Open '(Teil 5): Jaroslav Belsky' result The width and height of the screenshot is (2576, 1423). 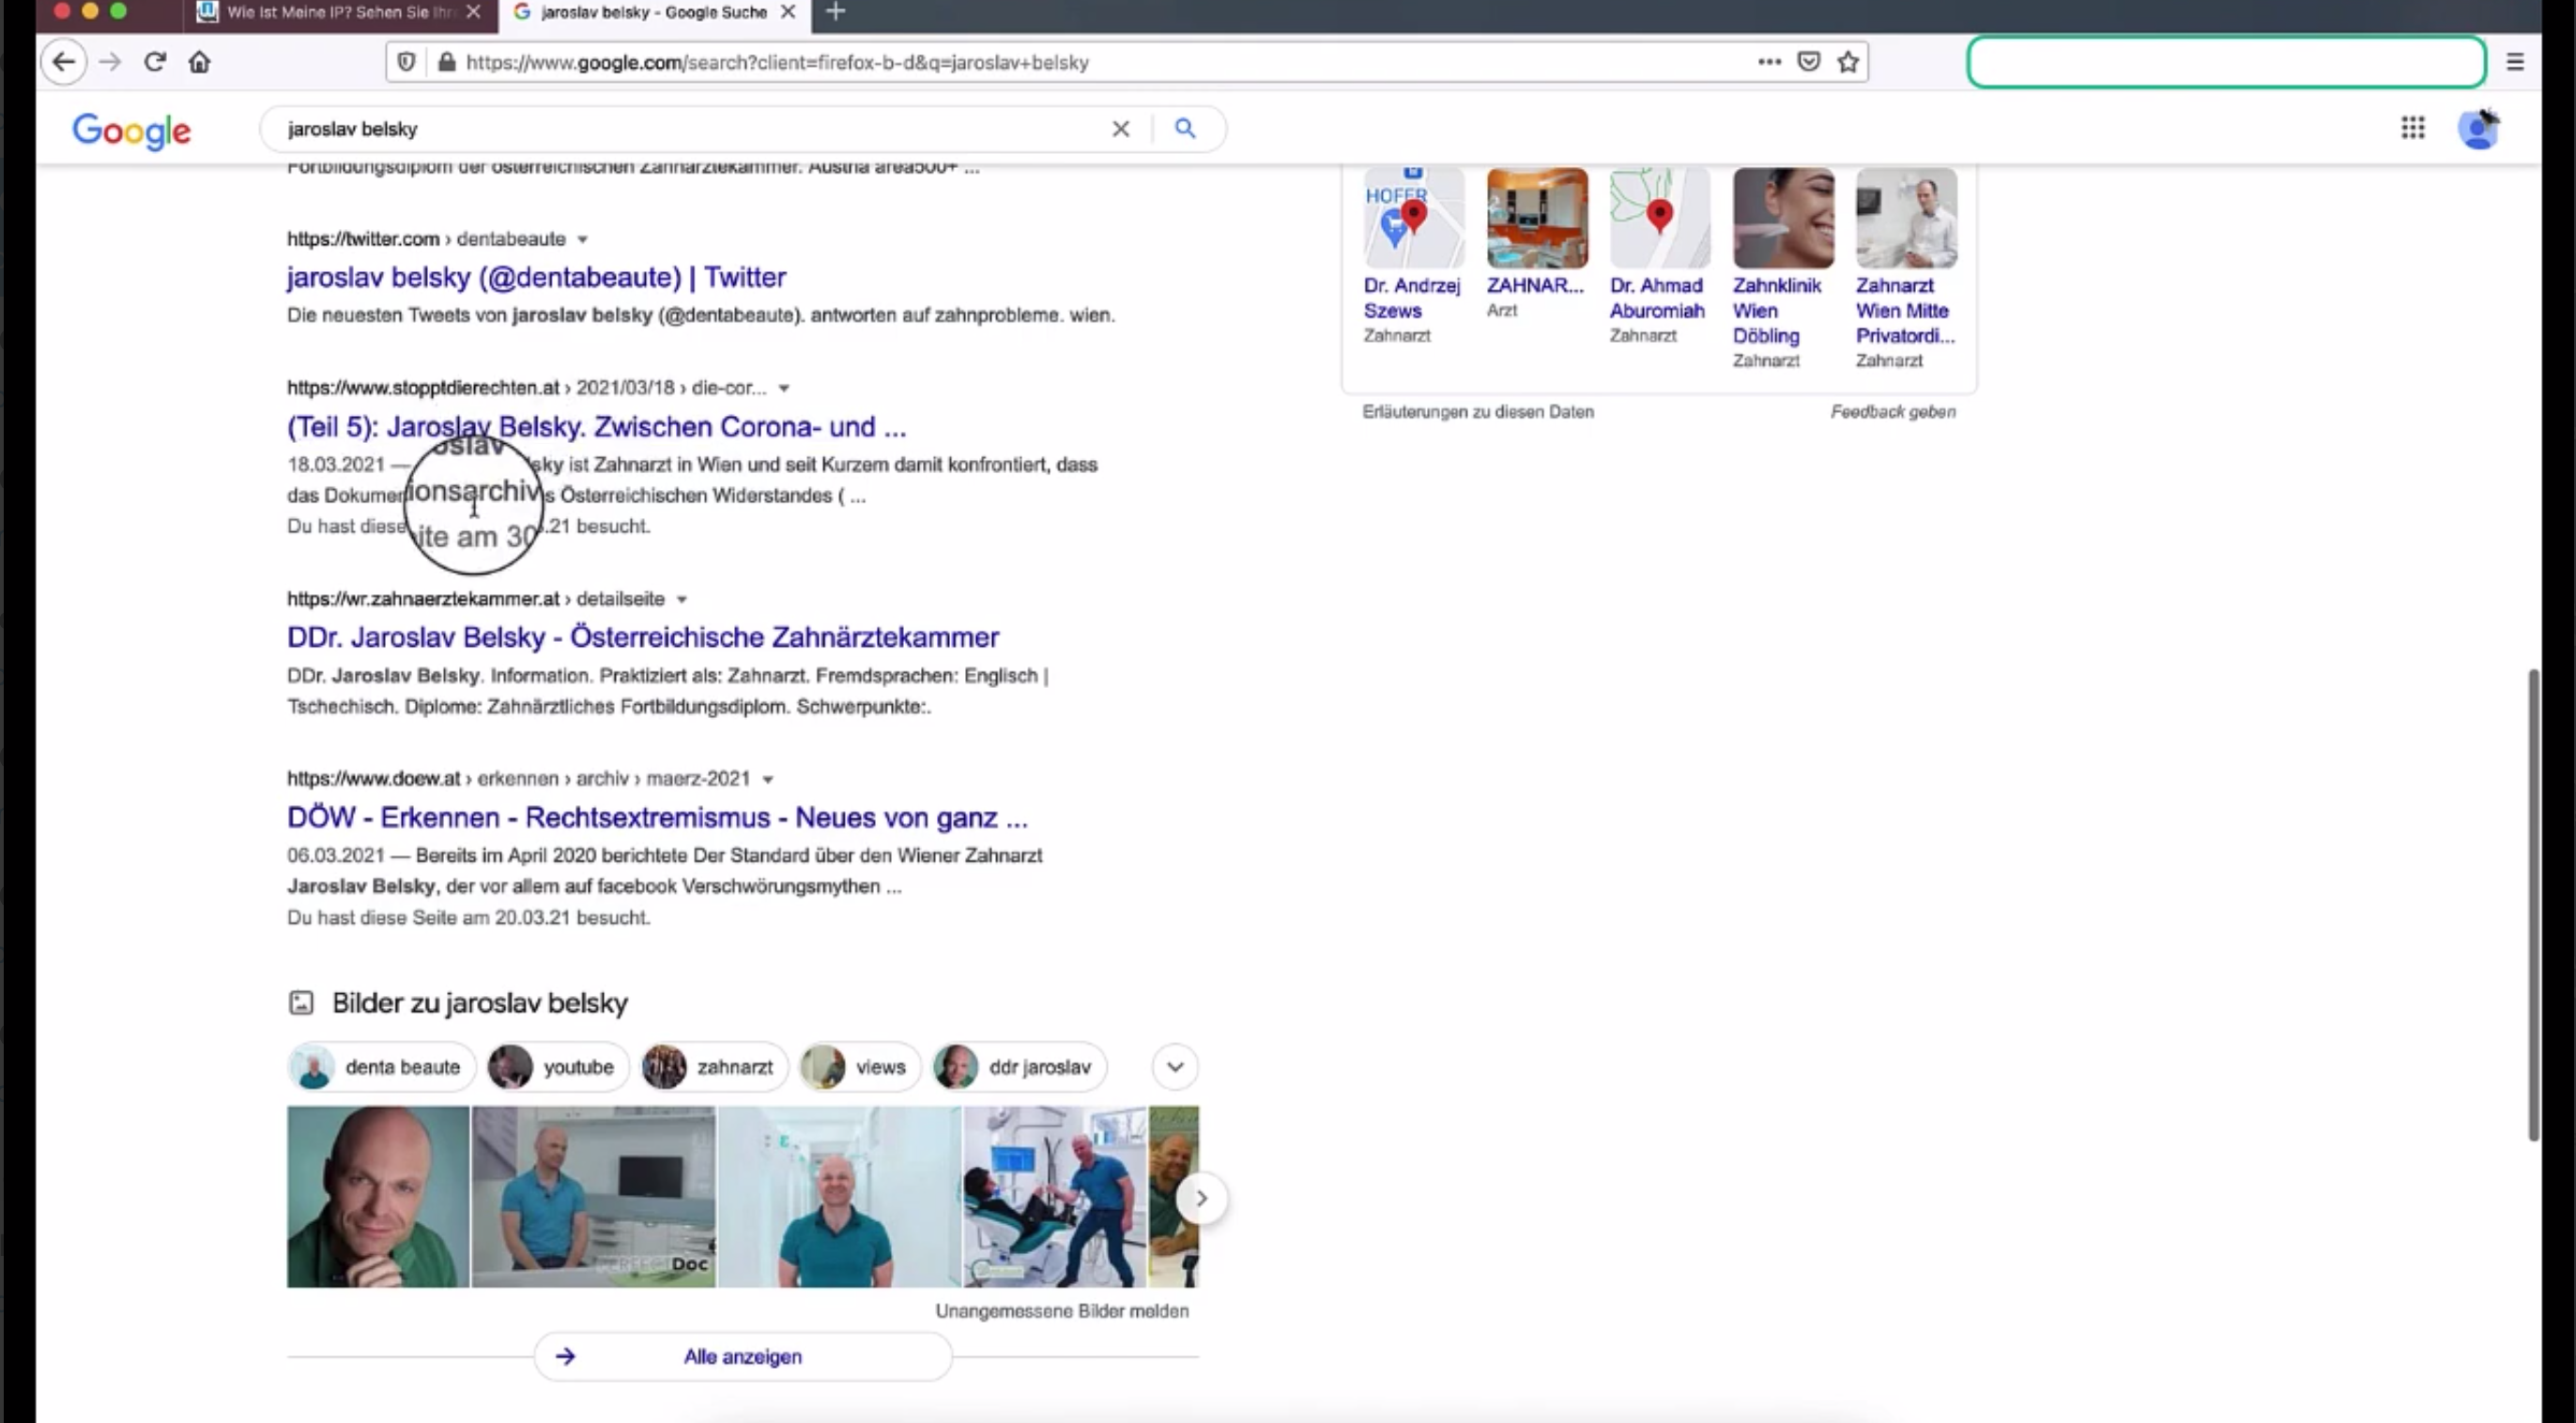tap(596, 427)
